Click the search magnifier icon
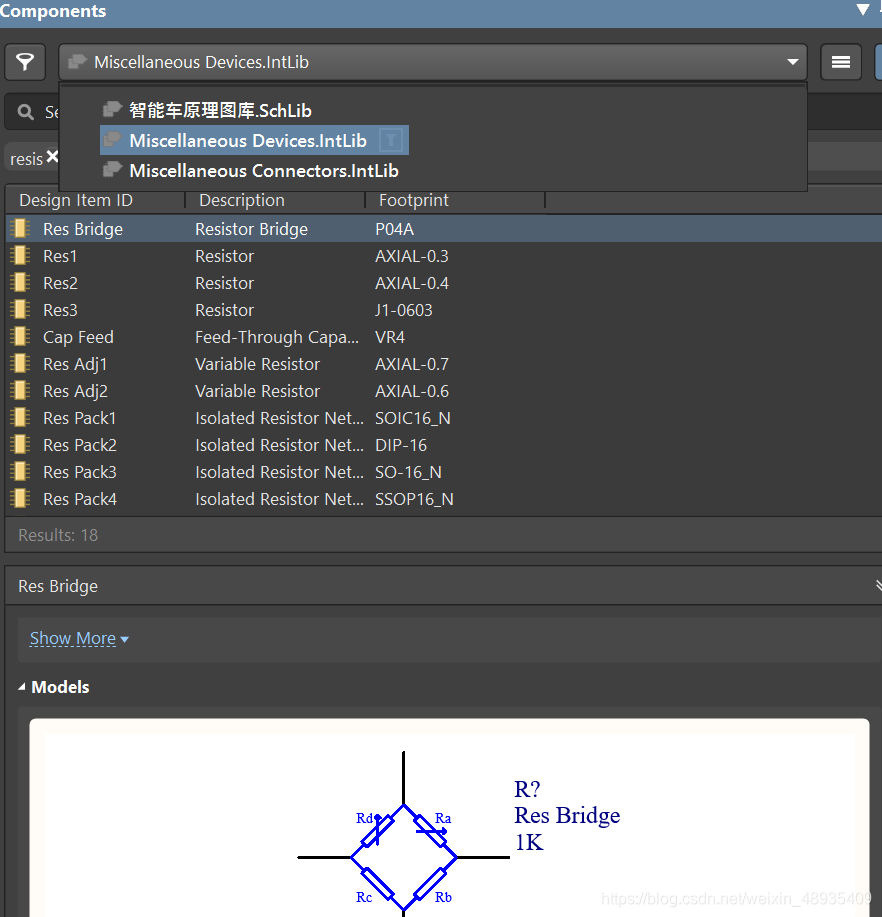The image size is (882, 917). pyautogui.click(x=26, y=112)
